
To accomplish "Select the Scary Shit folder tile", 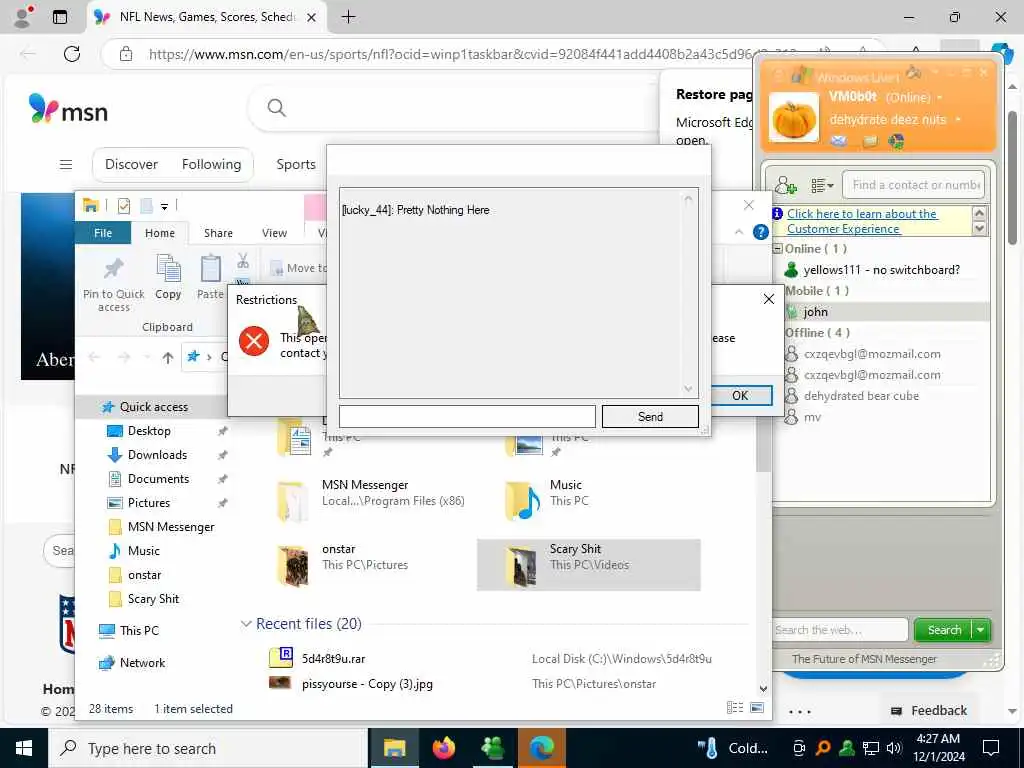I will (588, 565).
